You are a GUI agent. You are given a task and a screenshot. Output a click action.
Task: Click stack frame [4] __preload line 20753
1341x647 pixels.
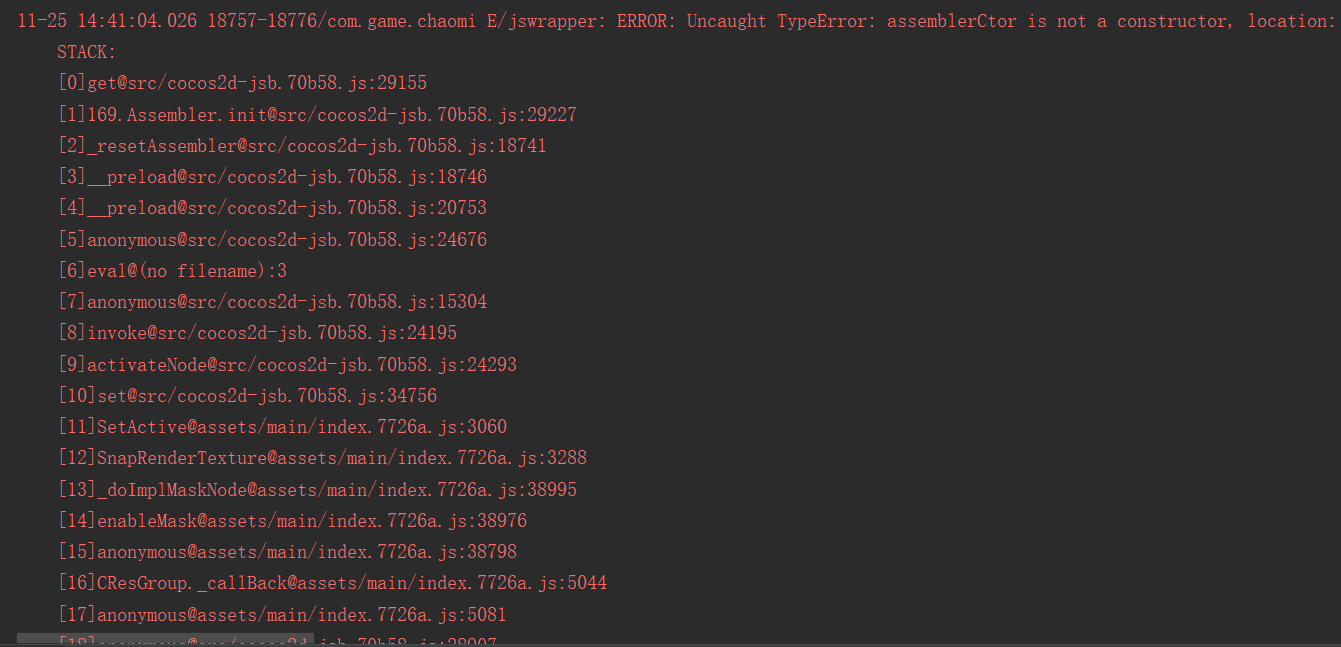click(272, 208)
